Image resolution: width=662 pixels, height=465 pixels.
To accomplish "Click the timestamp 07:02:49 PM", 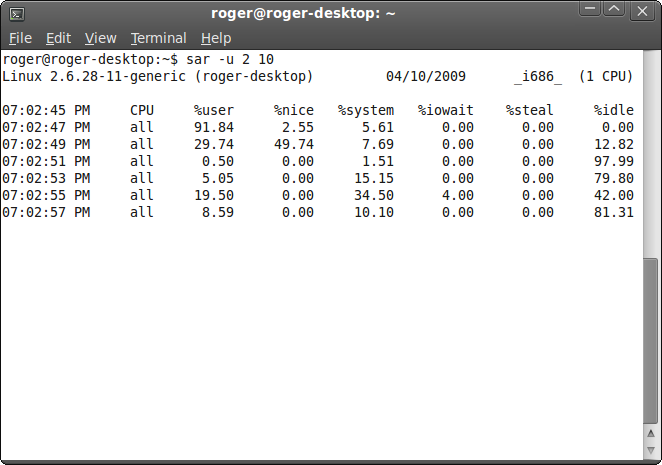I will pos(46,144).
